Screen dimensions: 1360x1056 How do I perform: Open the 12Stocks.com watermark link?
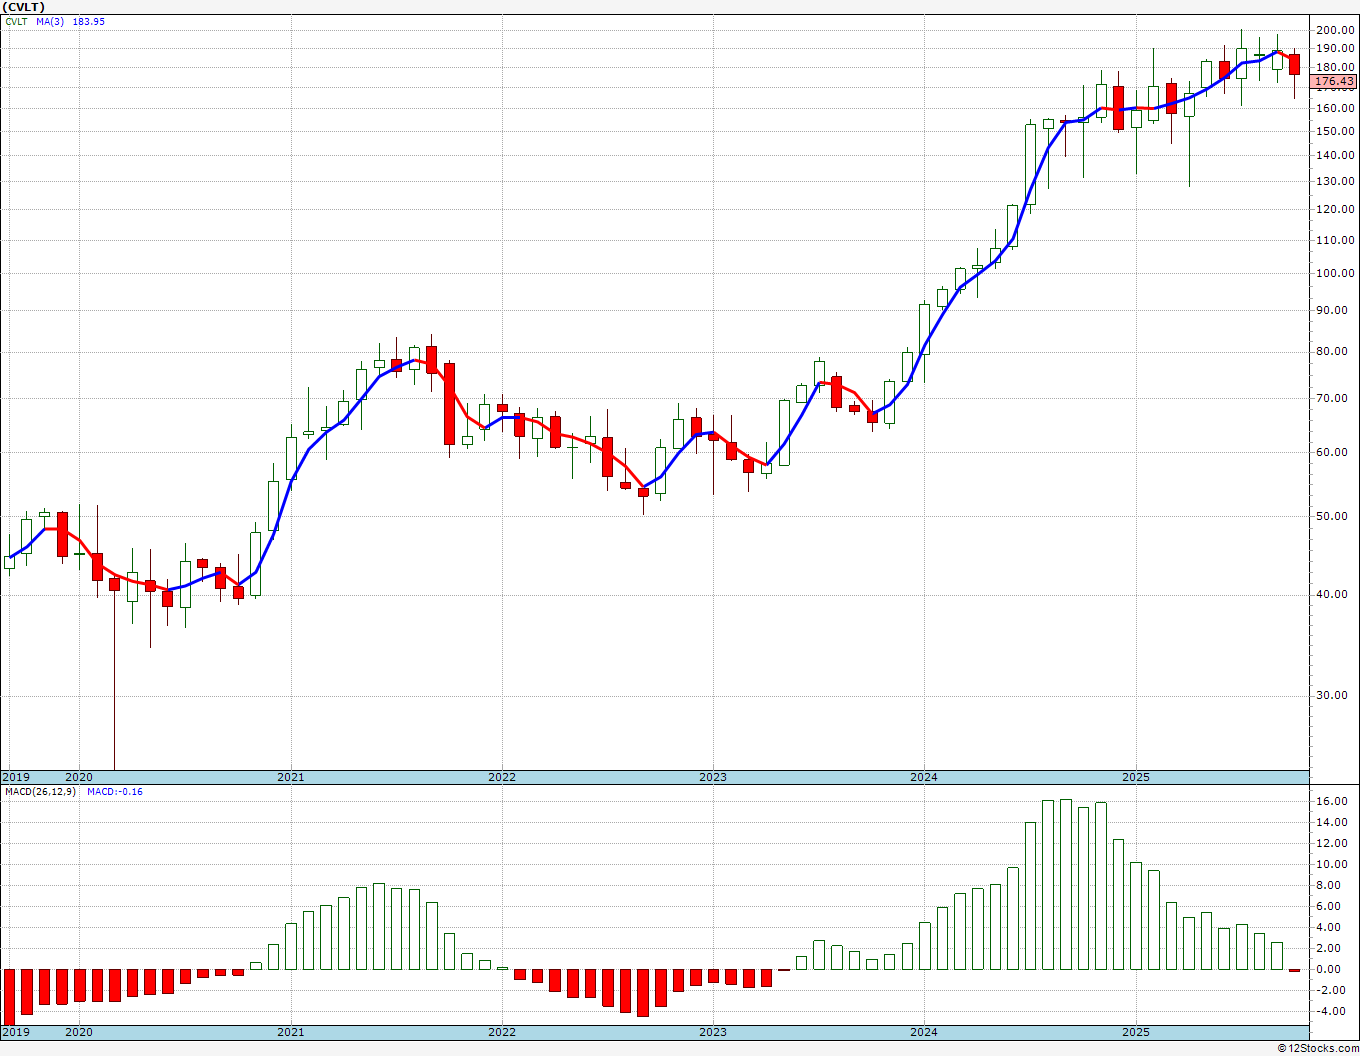[1317, 1048]
